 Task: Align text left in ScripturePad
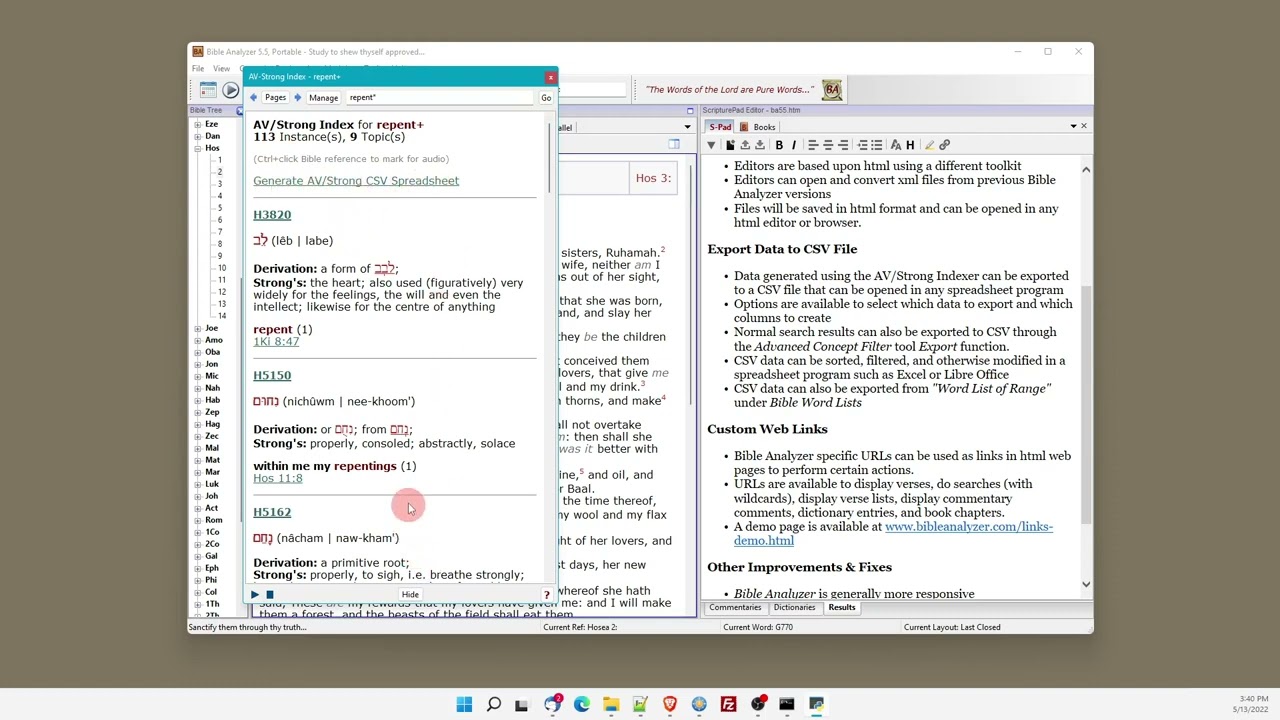coord(813,145)
